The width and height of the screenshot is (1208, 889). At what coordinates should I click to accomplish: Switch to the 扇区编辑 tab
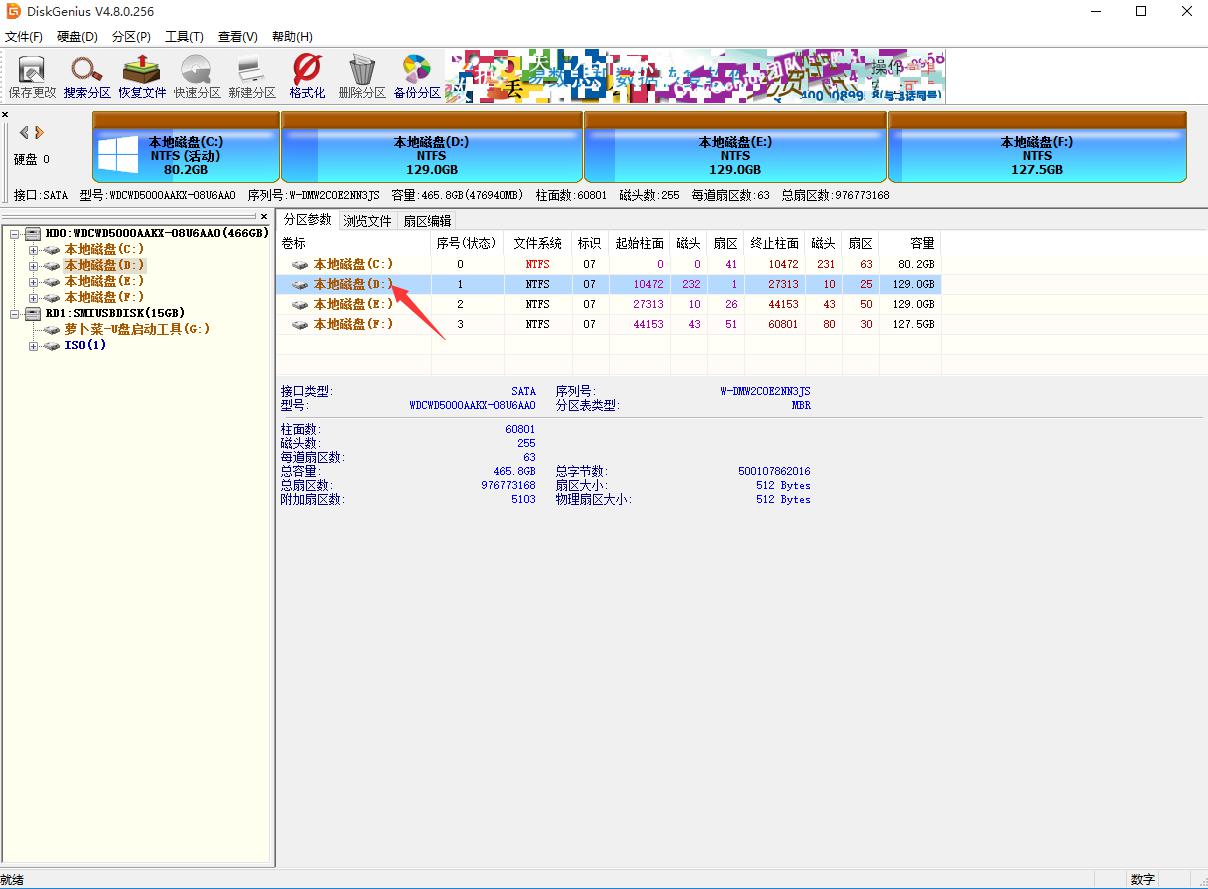427,221
